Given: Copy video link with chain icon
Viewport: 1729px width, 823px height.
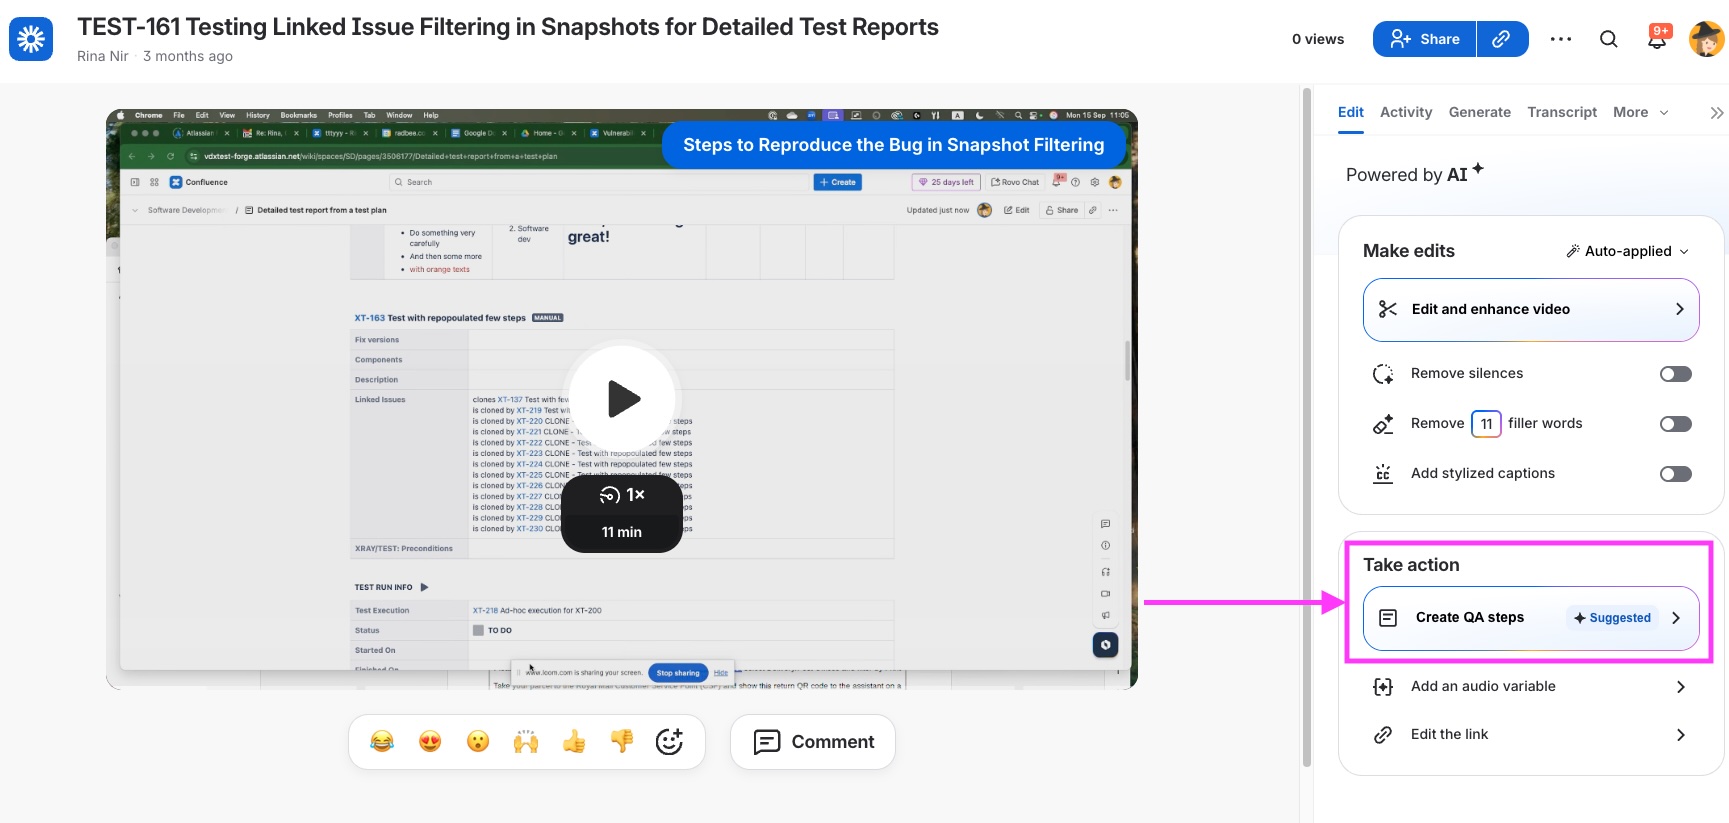Looking at the screenshot, I should pos(1502,39).
